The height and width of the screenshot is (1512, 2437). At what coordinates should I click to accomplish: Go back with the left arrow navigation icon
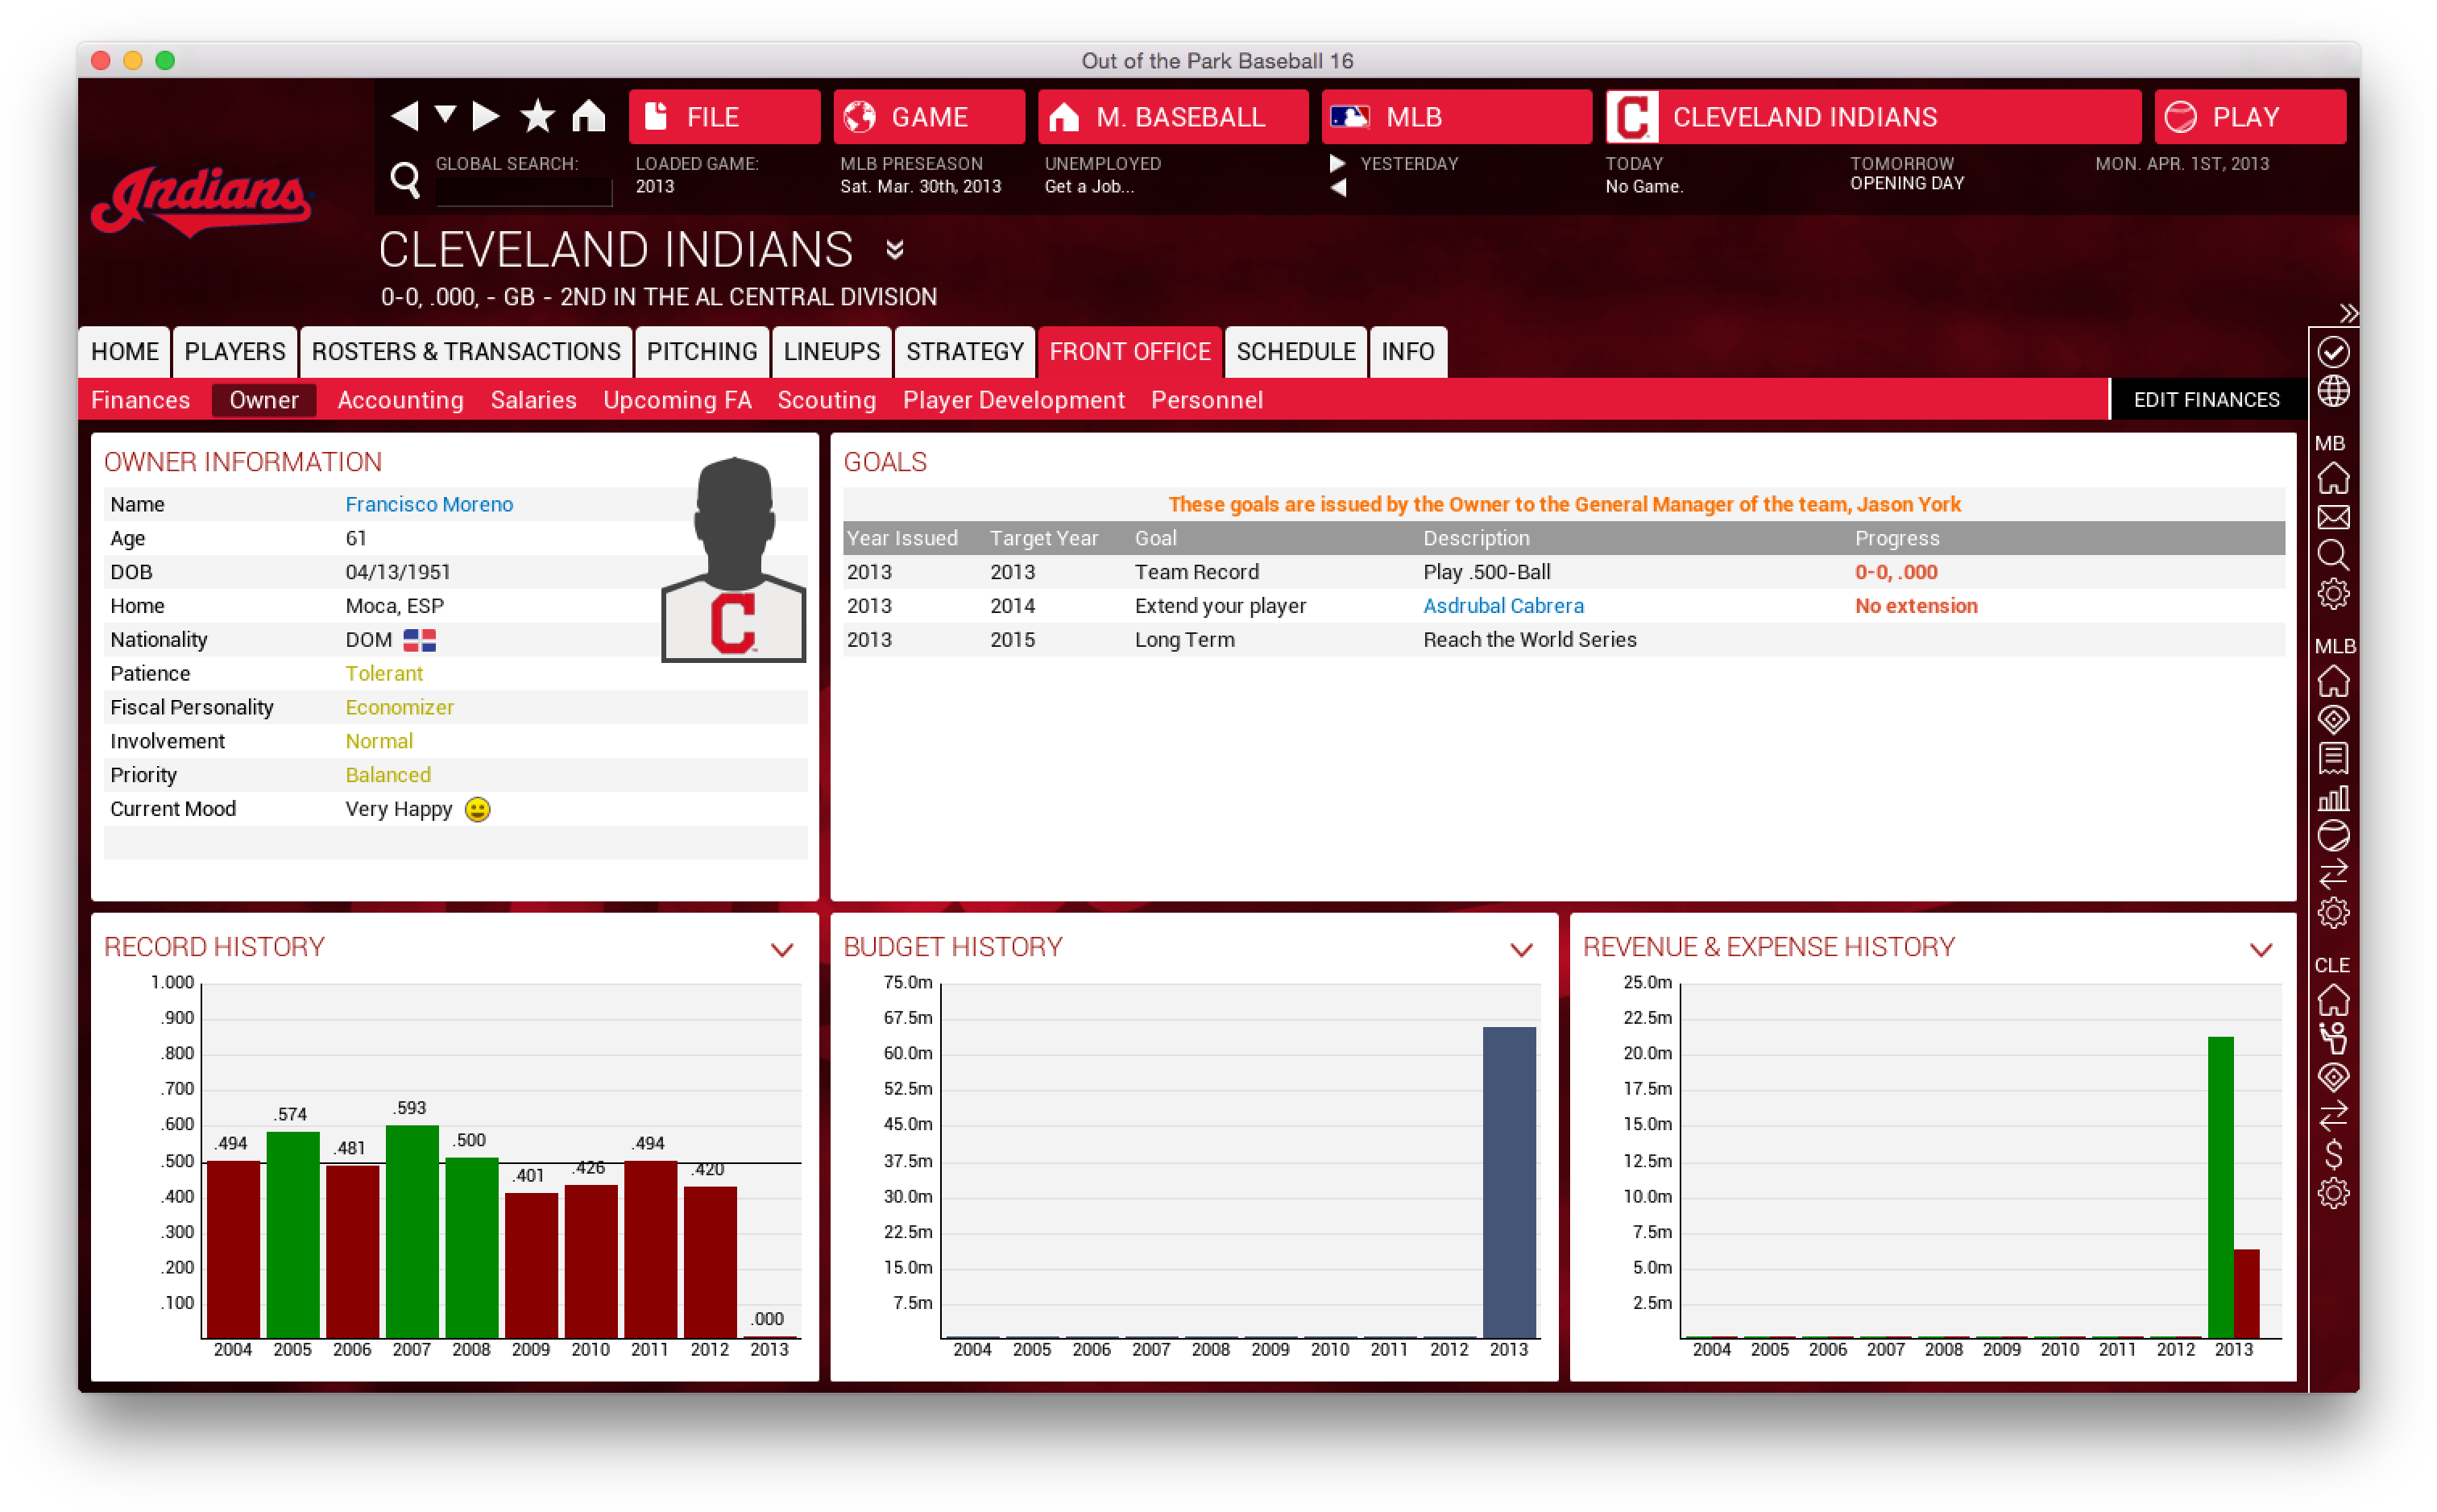click(x=404, y=116)
